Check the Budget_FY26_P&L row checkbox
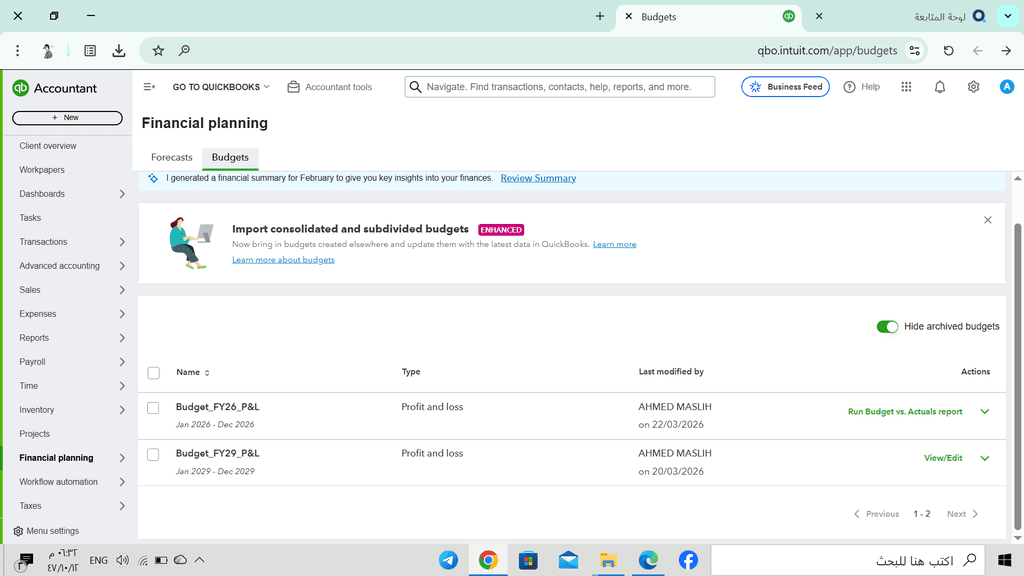This screenshot has width=1024, height=576. click(x=153, y=408)
